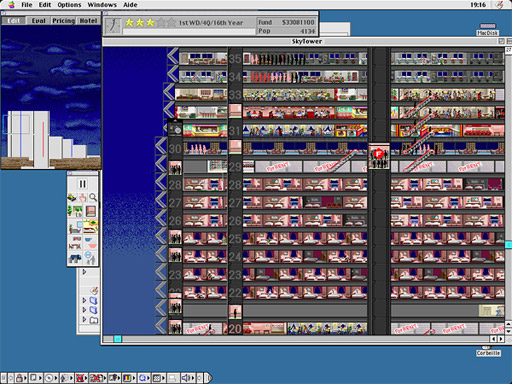512x384 pixels.
Task: Click the third yellow rating star
Action: point(150,23)
